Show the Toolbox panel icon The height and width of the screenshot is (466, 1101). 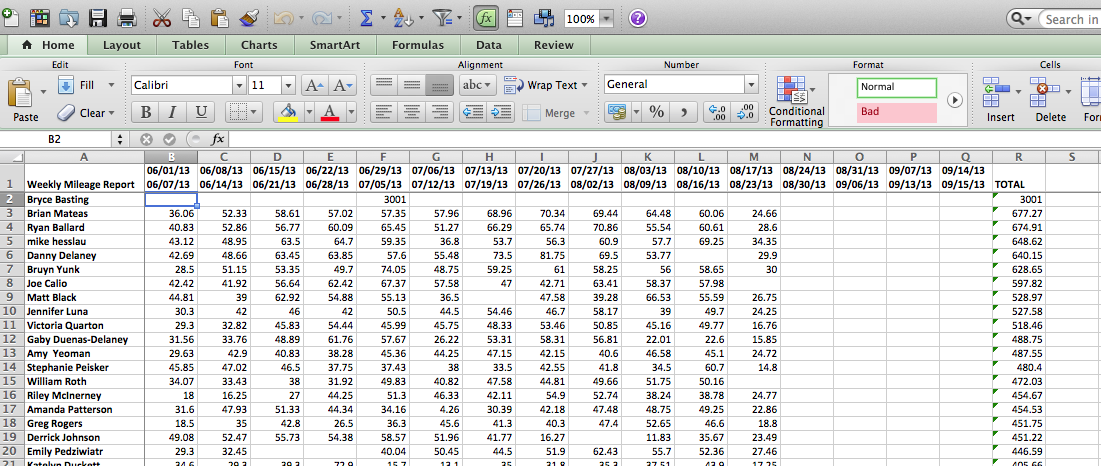(x=515, y=18)
